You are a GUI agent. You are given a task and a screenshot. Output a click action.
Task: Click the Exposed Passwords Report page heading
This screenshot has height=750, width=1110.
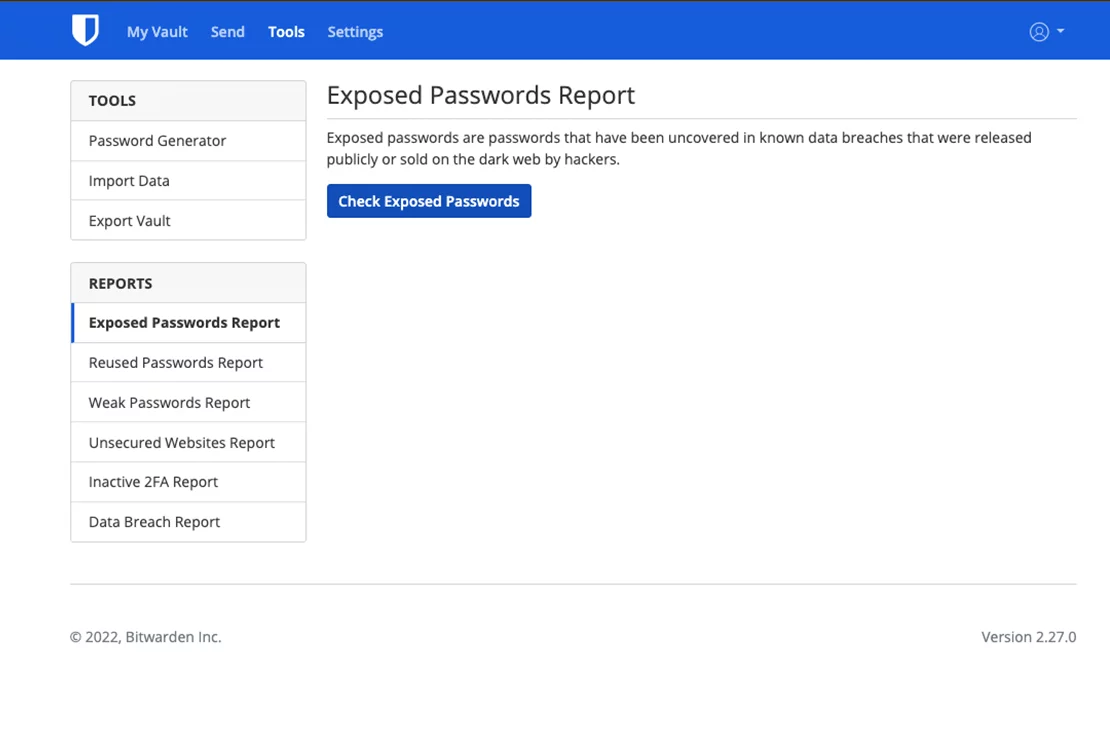click(481, 95)
